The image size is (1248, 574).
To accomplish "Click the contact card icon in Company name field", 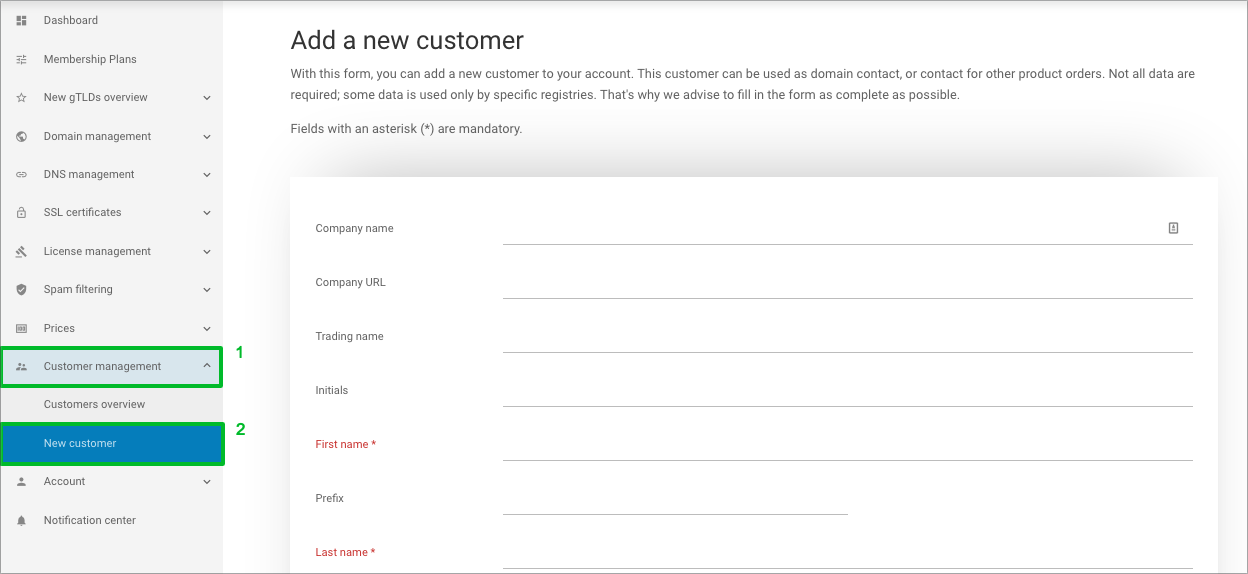I will (1173, 228).
